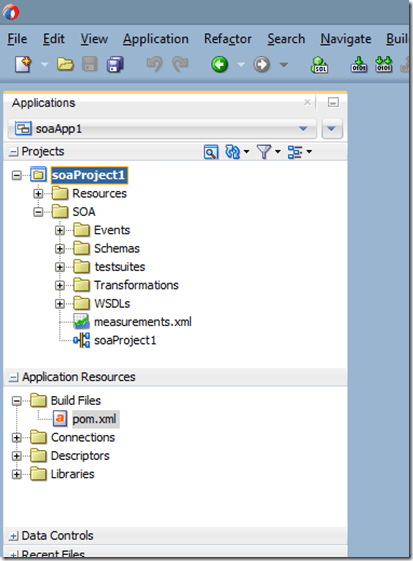Open the Navigate menu

(x=346, y=39)
